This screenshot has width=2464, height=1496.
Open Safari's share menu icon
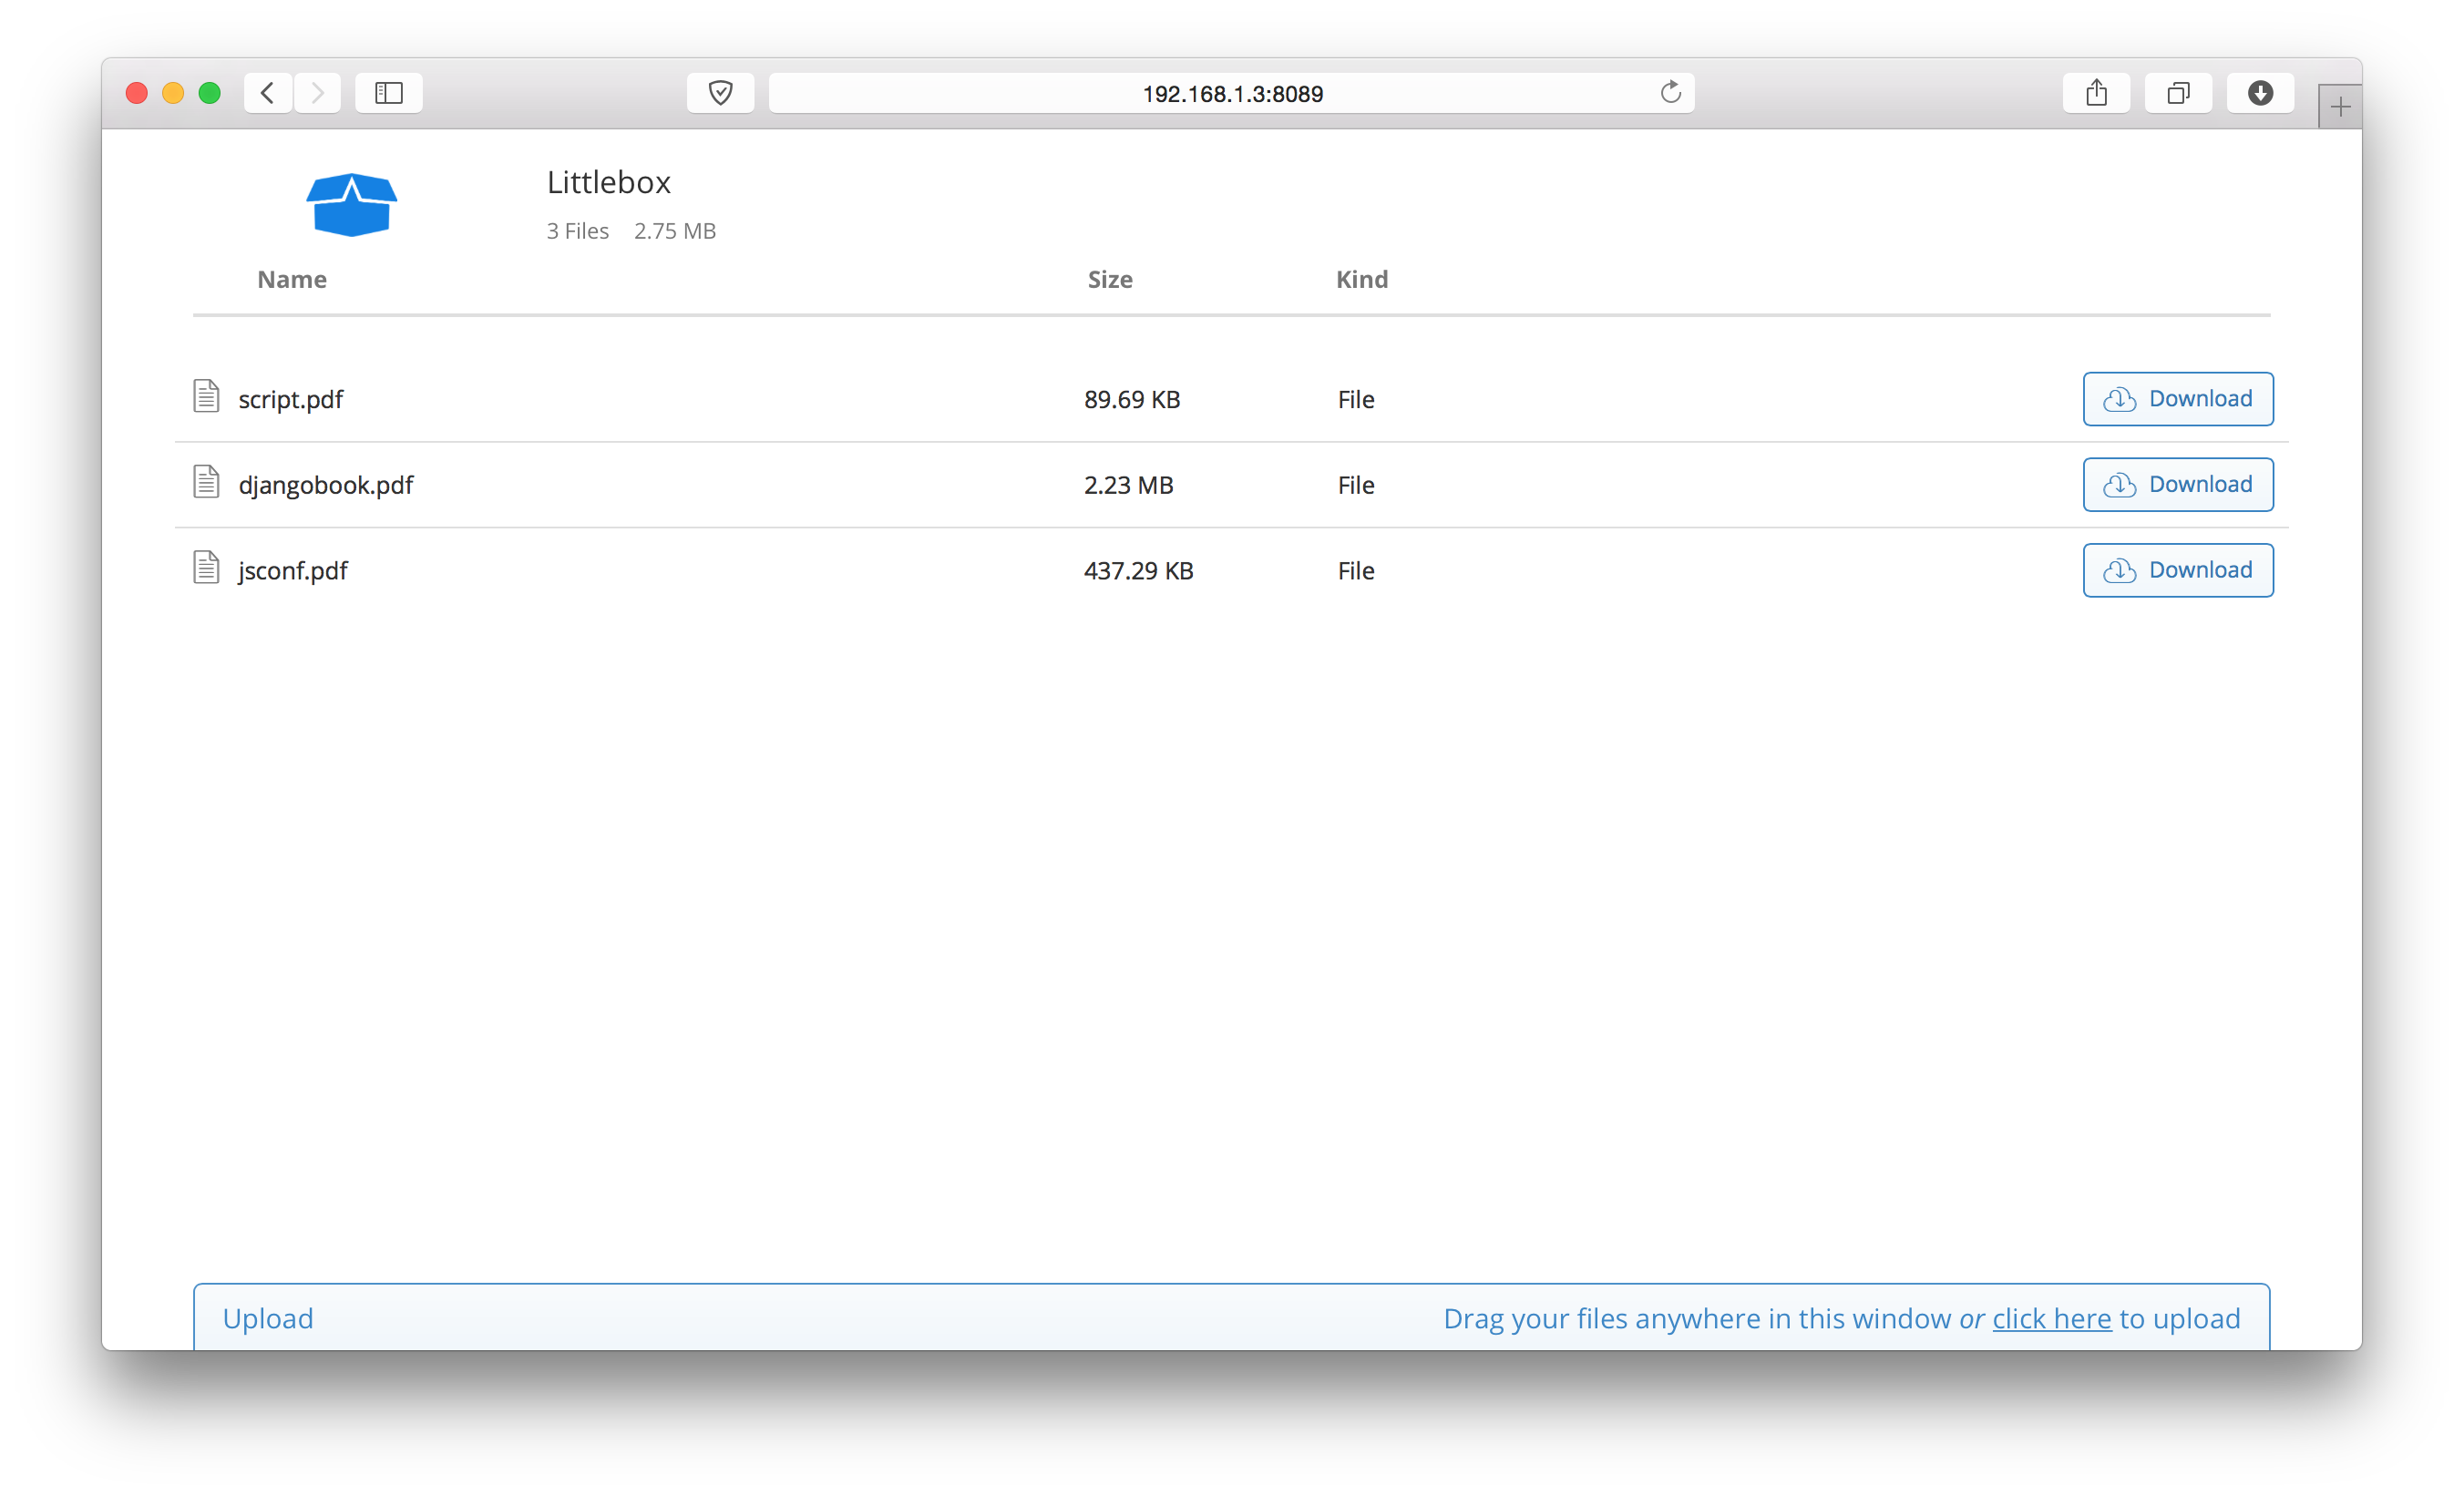pos(2096,93)
